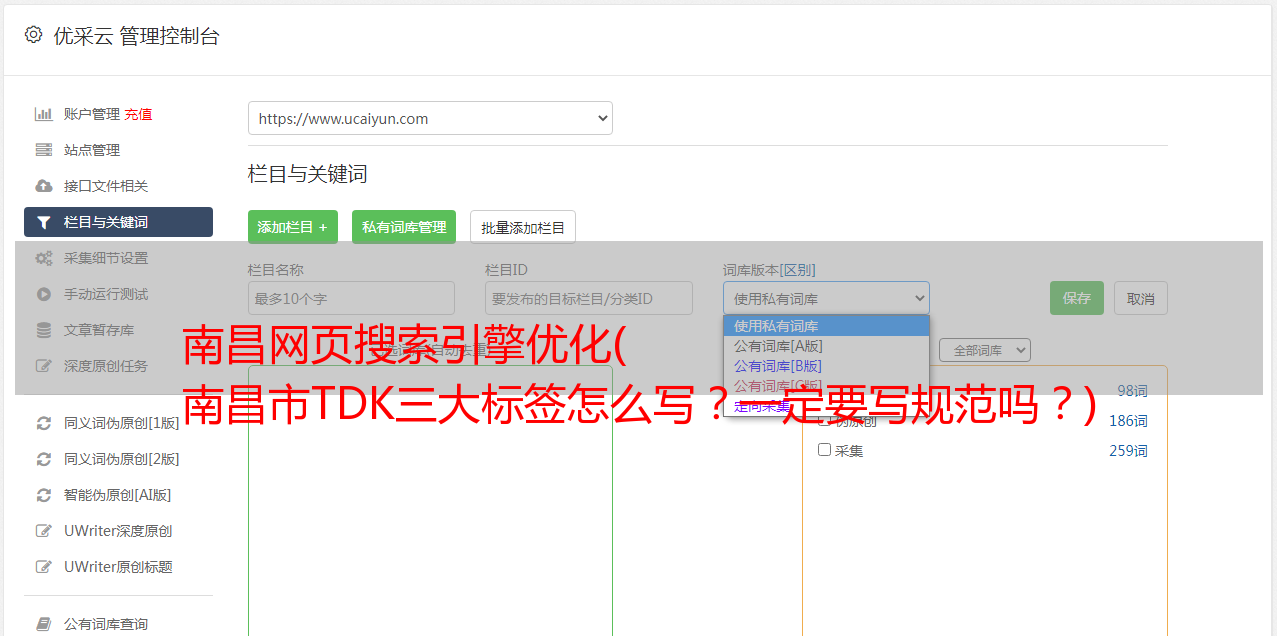
Task: Open the site URL dropdown https://www.ucaiyun.com
Action: point(430,118)
